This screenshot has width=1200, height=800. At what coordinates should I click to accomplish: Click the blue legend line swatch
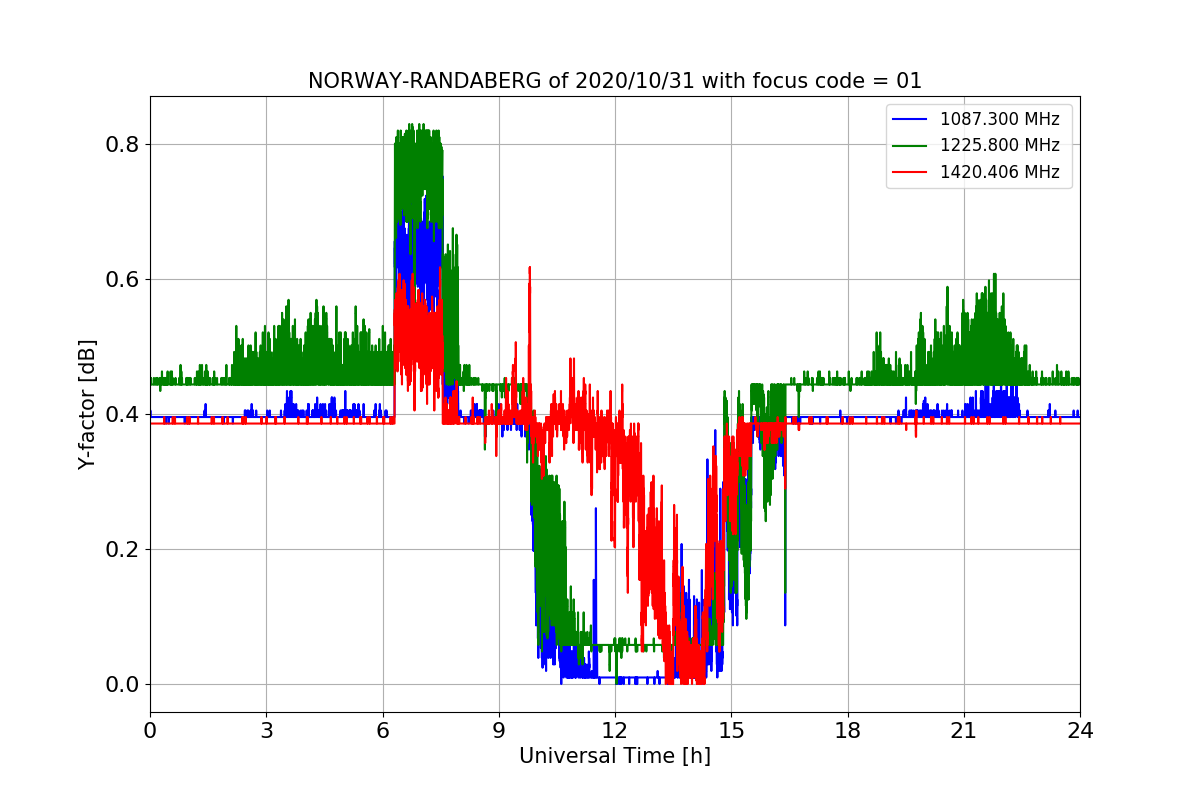pyautogui.click(x=911, y=120)
